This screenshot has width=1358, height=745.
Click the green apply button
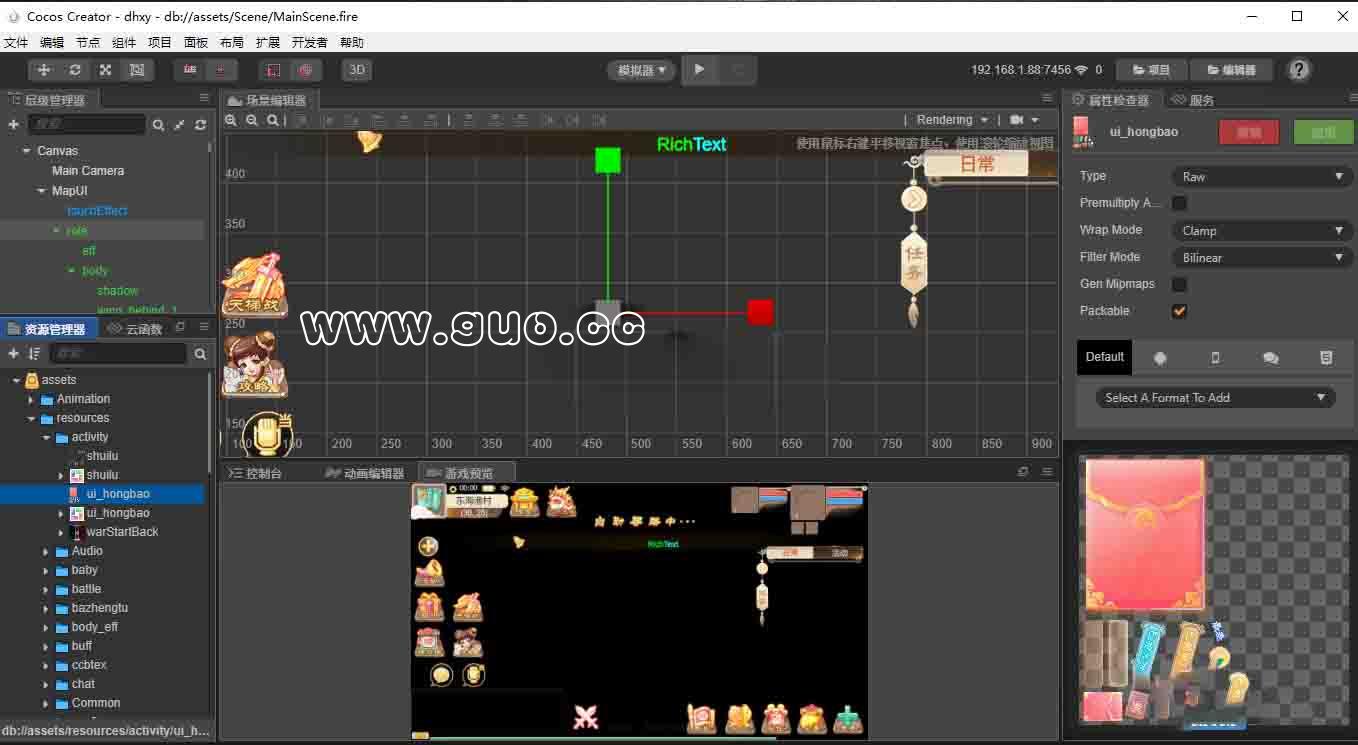(1322, 132)
